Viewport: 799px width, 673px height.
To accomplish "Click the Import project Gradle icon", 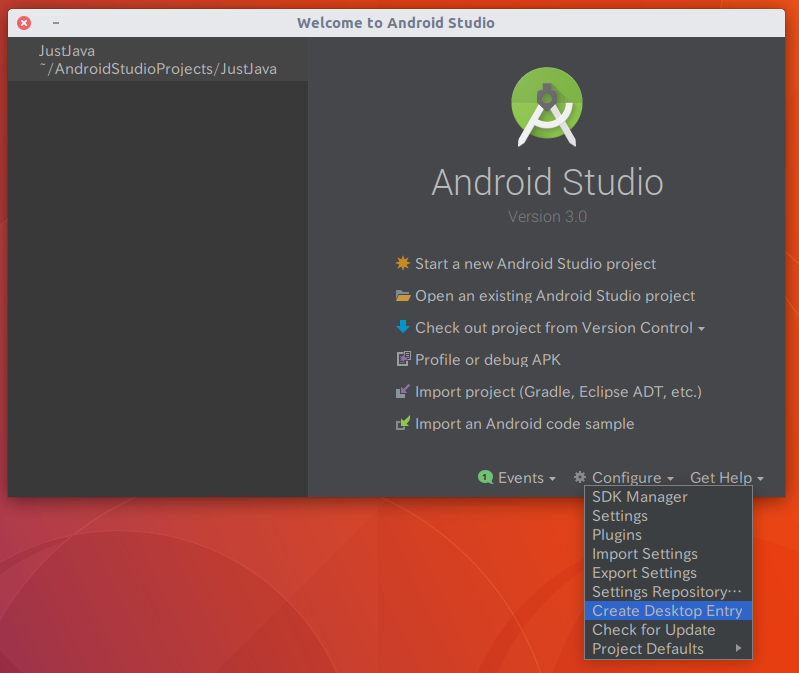I will coord(403,391).
